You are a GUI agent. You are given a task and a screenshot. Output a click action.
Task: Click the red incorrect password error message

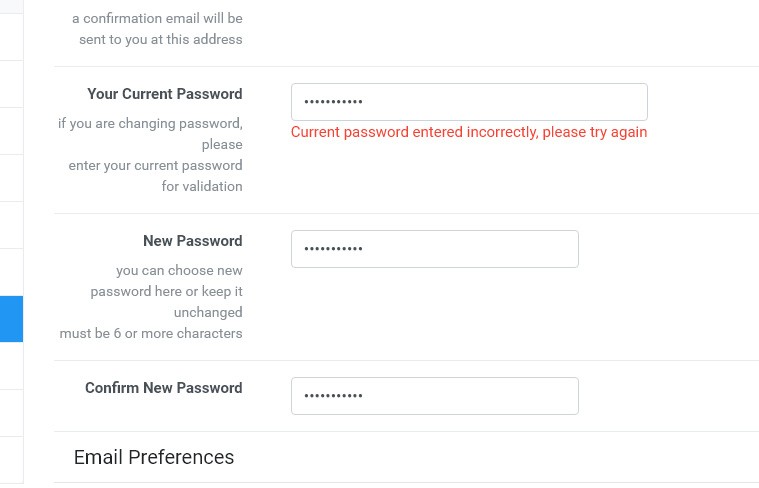click(468, 132)
